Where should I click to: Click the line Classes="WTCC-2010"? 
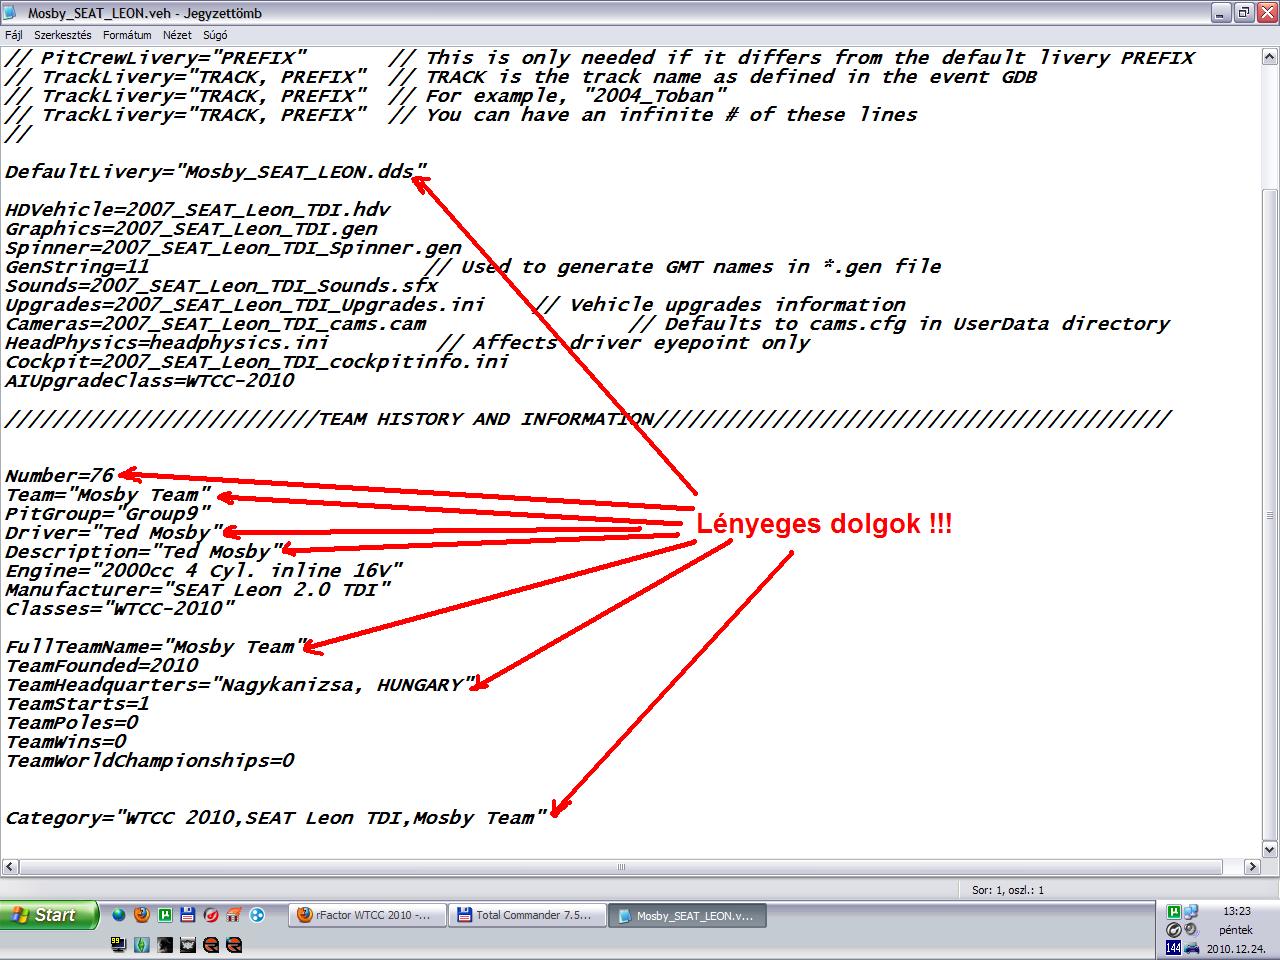tap(120, 609)
